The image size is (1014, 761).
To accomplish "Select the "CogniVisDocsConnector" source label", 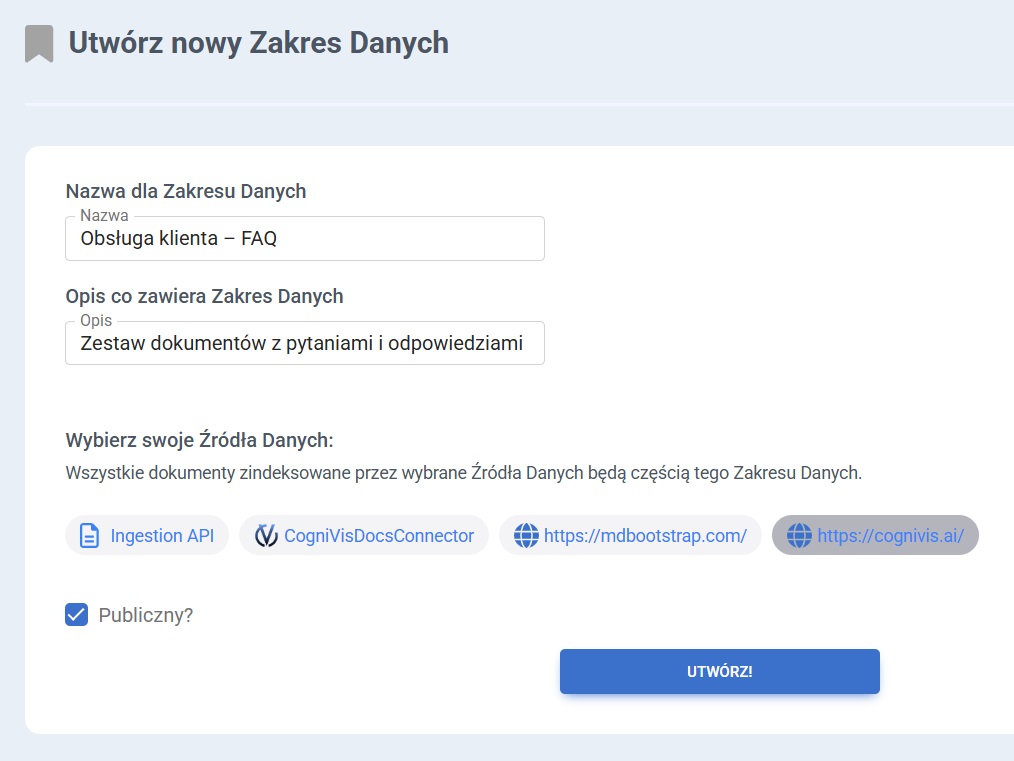I will point(379,536).
